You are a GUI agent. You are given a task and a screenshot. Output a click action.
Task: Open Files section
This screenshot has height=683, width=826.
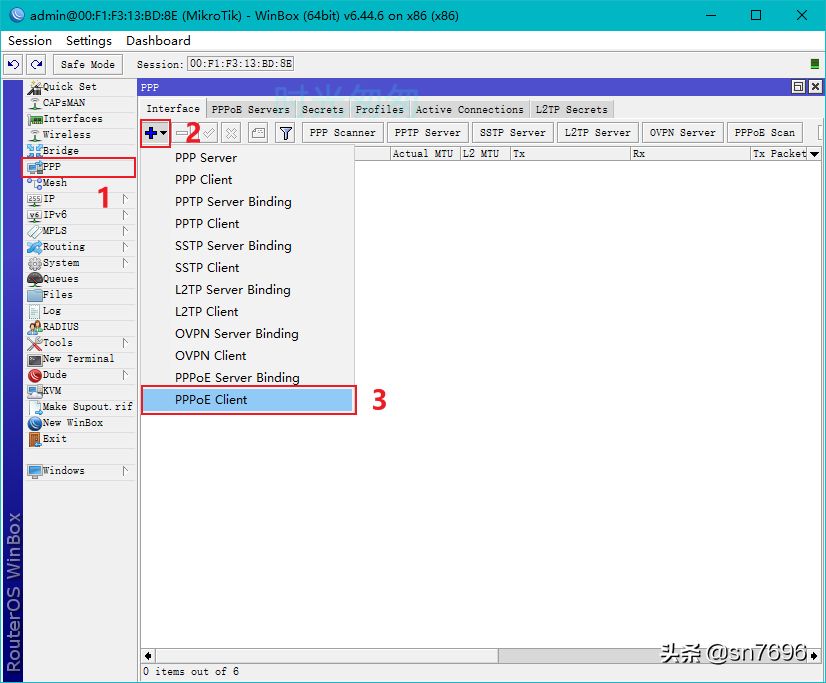pos(80,295)
